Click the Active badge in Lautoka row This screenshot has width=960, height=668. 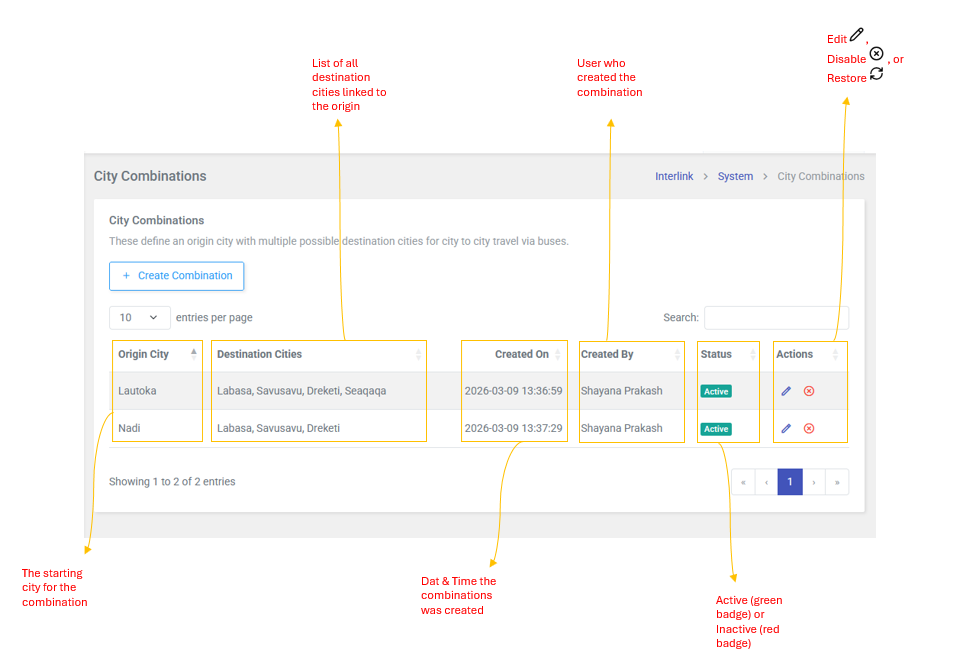tap(716, 391)
